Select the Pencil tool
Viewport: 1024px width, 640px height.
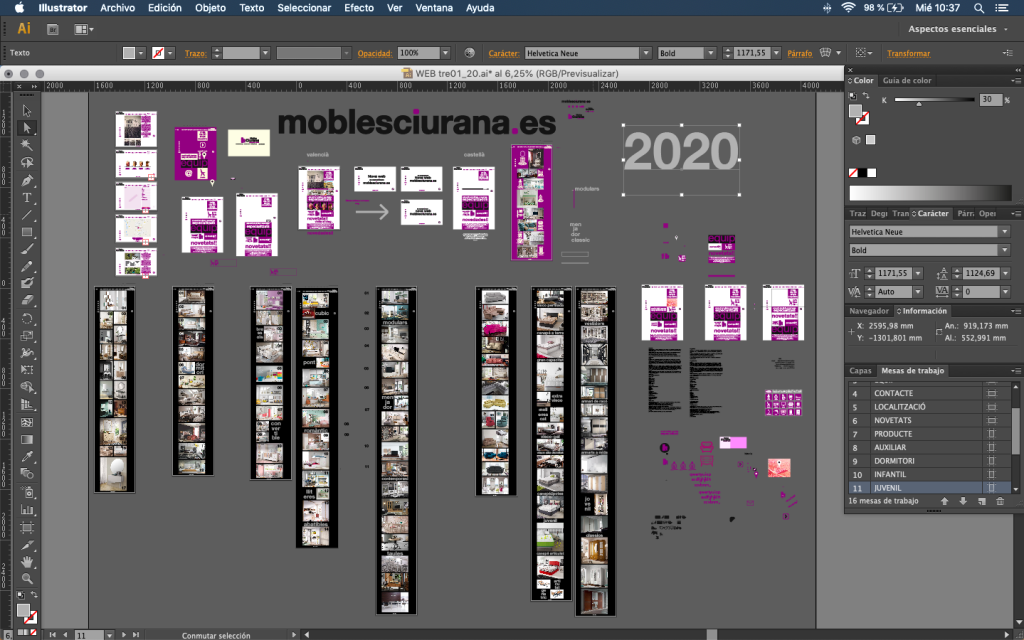tap(27, 266)
